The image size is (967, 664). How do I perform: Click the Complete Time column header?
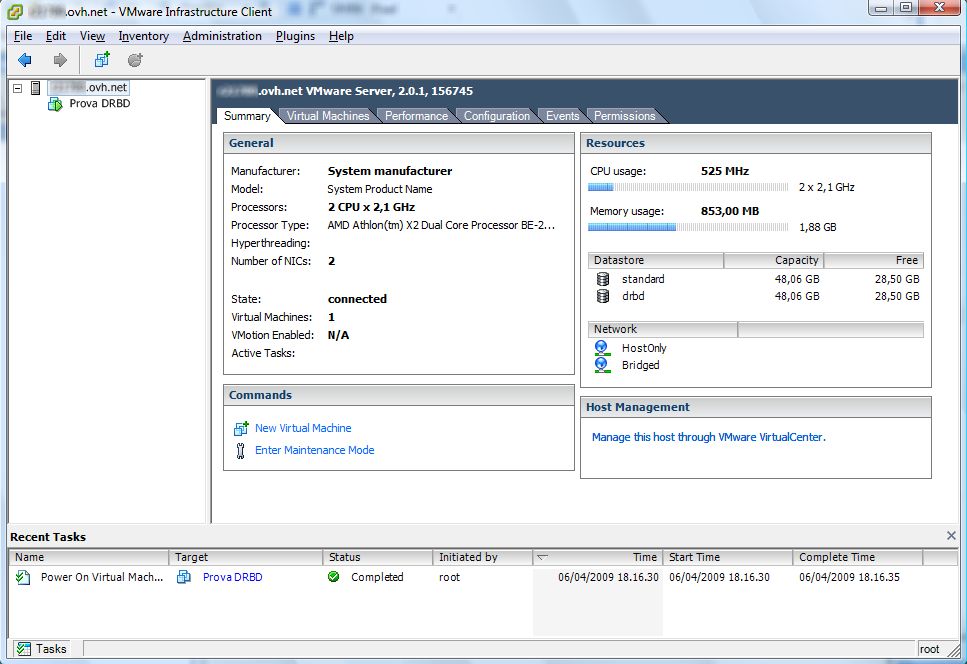[858, 557]
